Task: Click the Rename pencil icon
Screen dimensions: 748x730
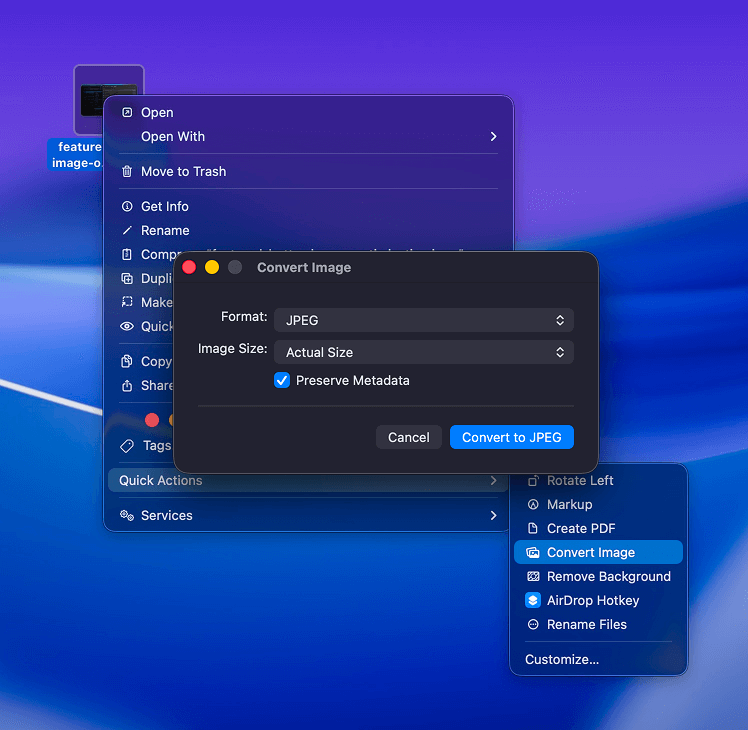Action: 127,231
